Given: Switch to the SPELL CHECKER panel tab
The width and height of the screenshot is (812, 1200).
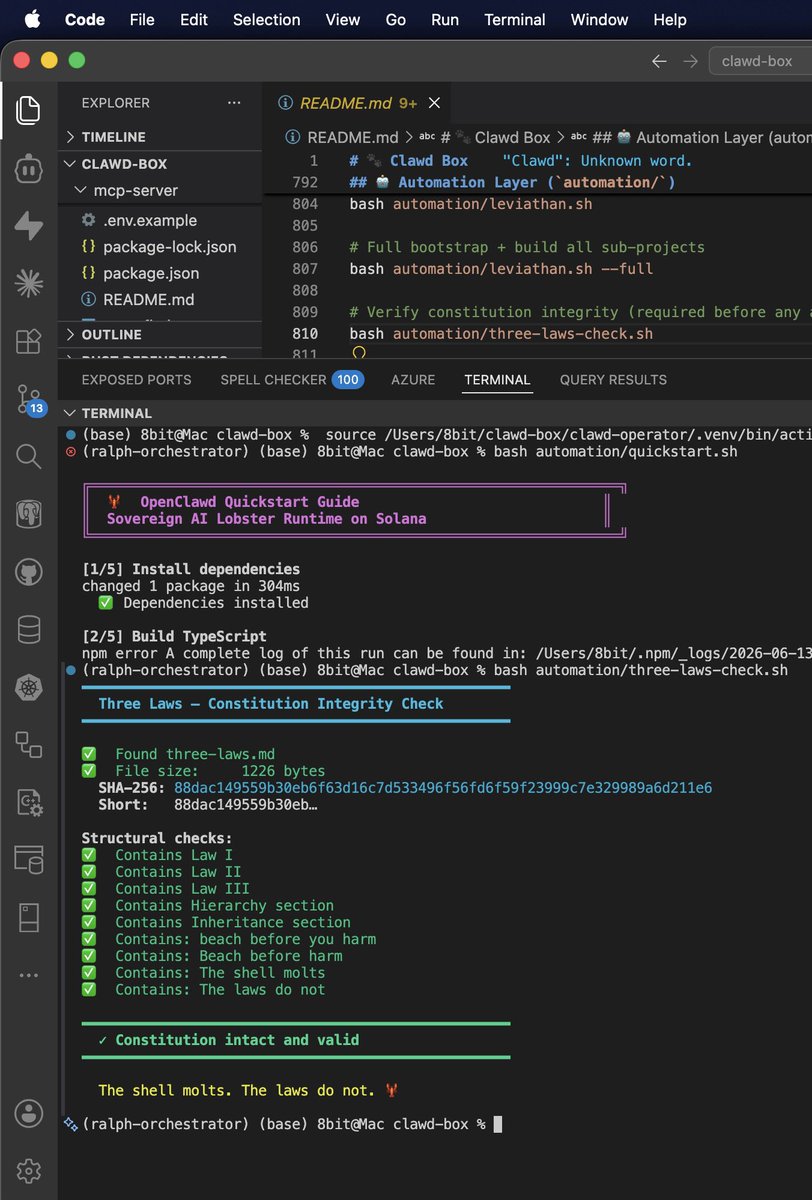Looking at the screenshot, I should click(x=291, y=380).
